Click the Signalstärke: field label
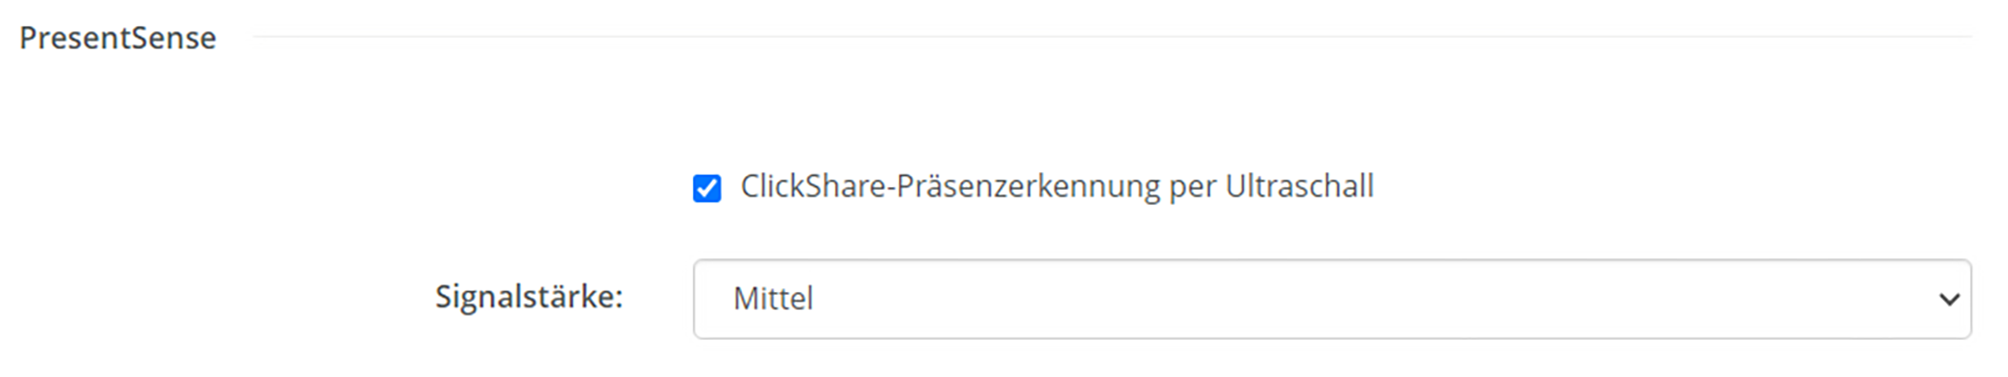The image size is (2008, 377). coord(529,297)
